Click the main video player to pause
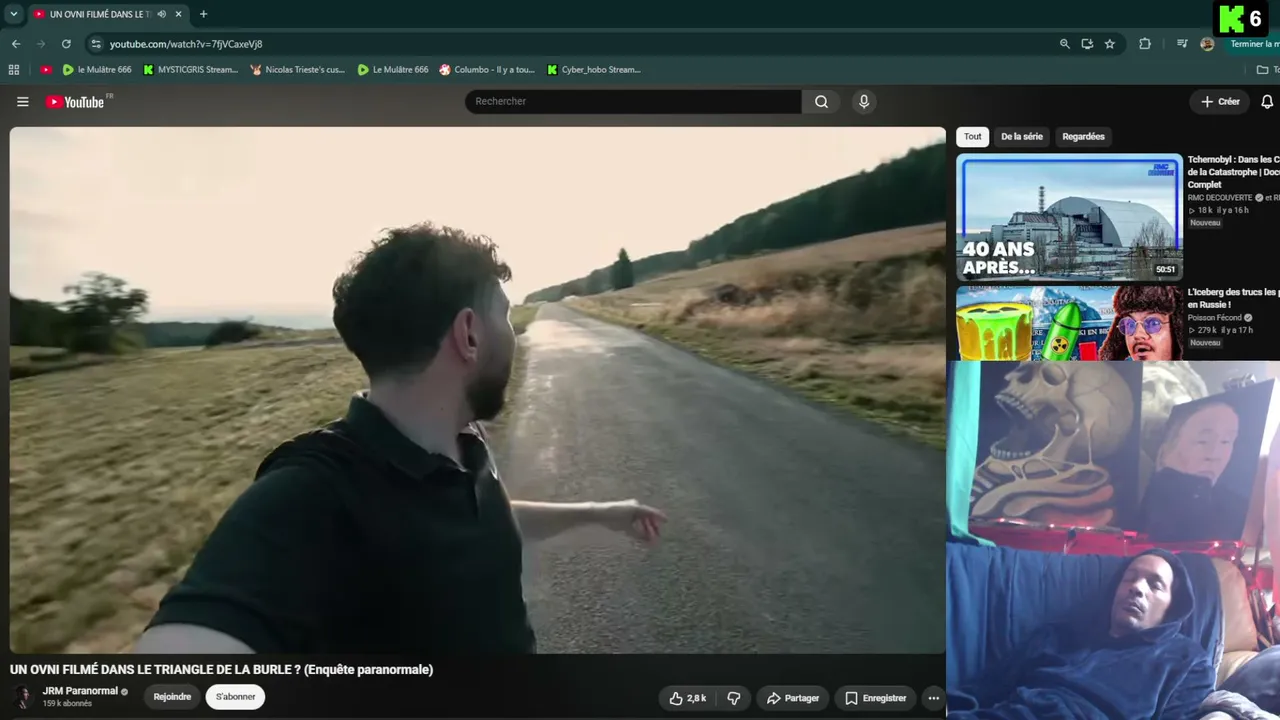 point(477,390)
